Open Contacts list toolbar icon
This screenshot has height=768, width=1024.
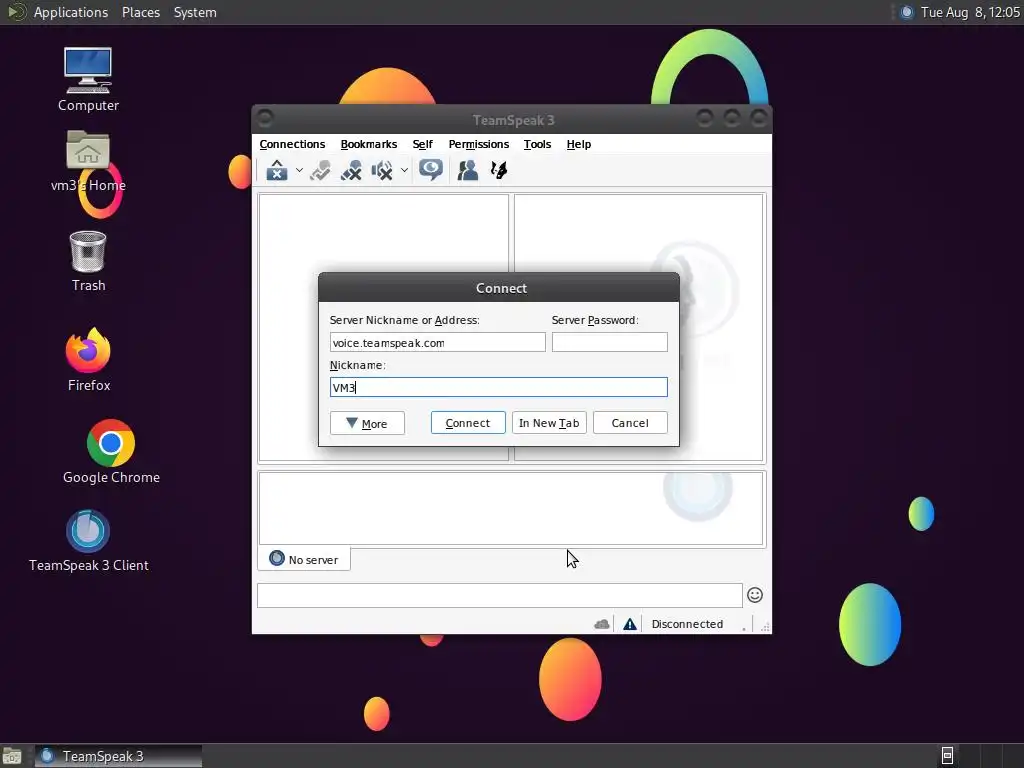point(468,170)
